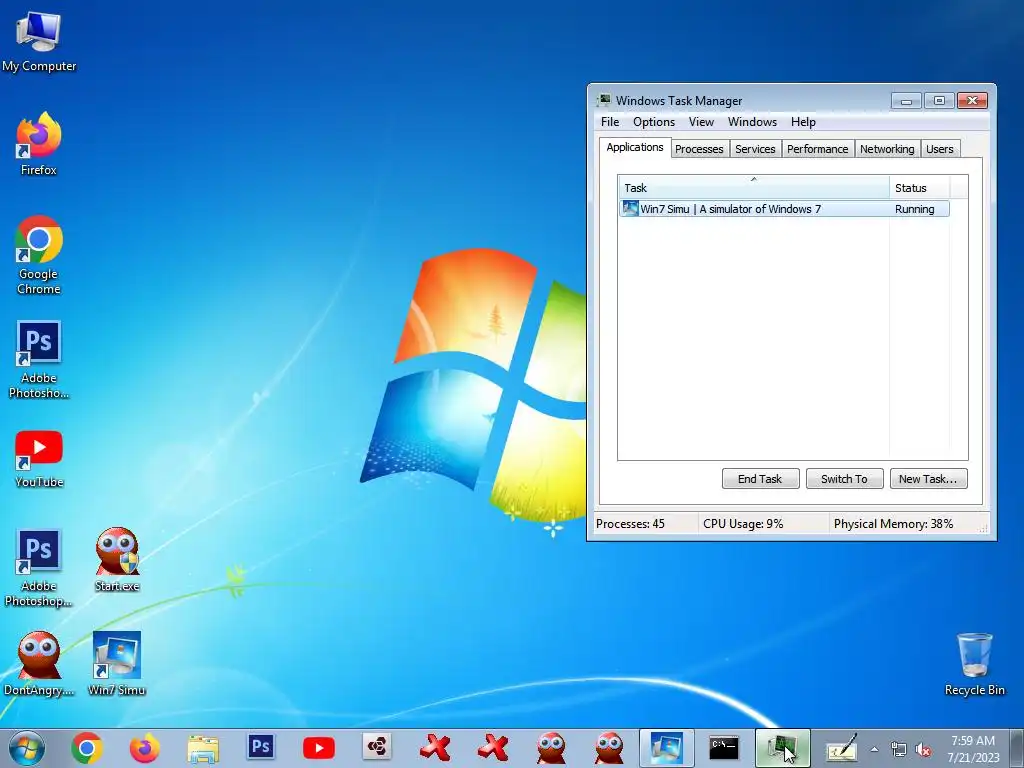Switch to the Networking tab

(x=887, y=149)
